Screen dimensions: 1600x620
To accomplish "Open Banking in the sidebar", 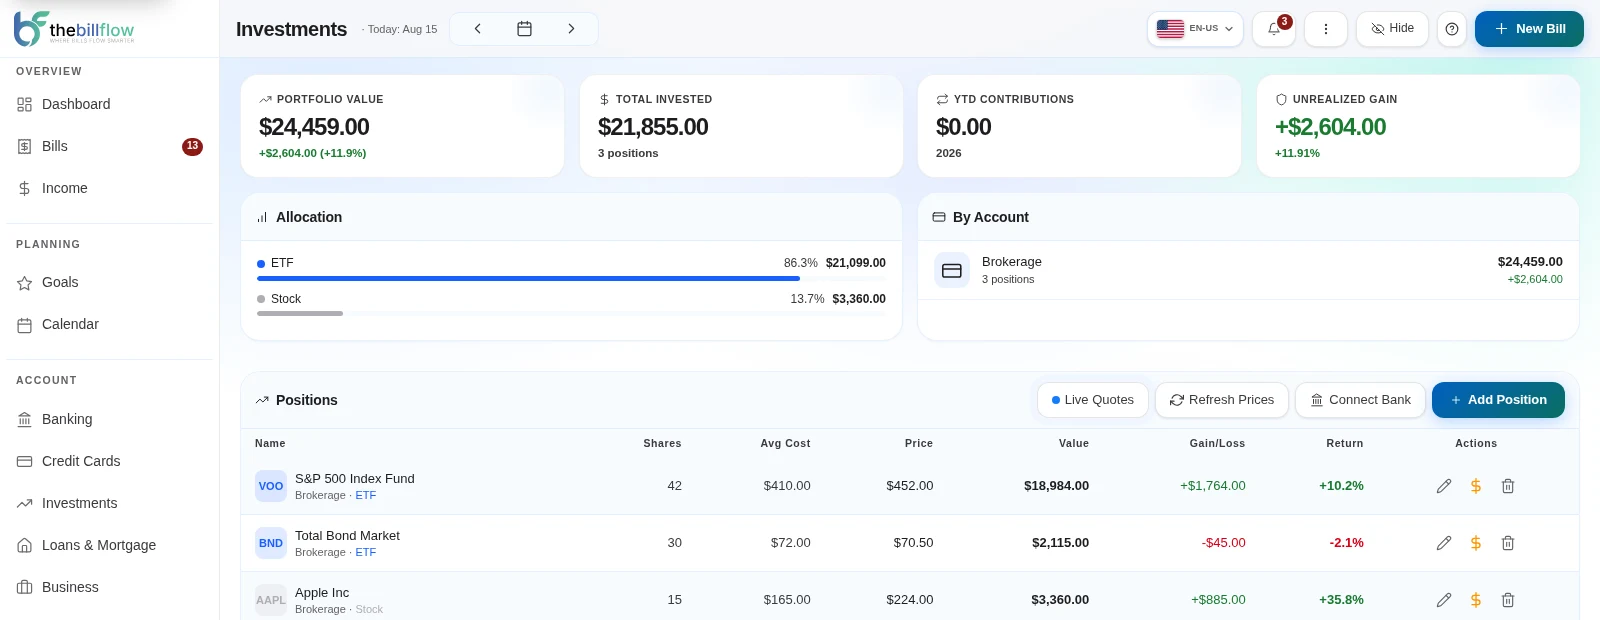I will [x=110, y=419].
